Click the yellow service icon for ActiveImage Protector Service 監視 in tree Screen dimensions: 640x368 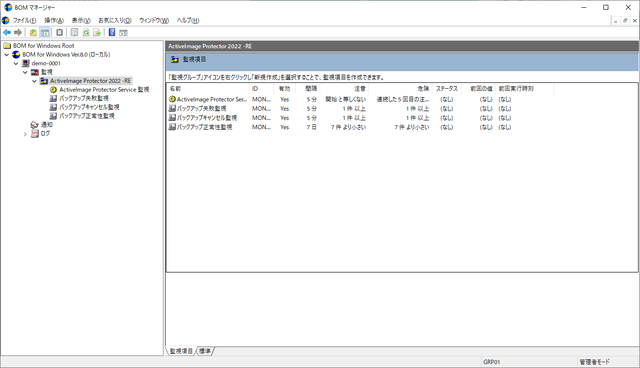click(x=53, y=89)
